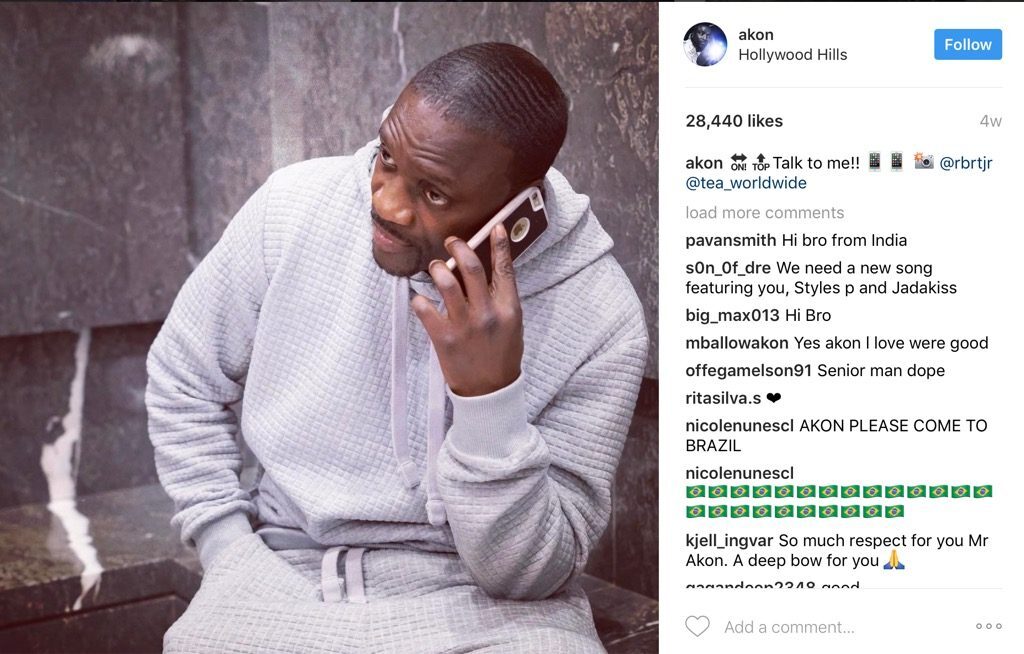Open the three-dots more options menu
Viewport: 1024px width, 654px height.
click(x=989, y=626)
